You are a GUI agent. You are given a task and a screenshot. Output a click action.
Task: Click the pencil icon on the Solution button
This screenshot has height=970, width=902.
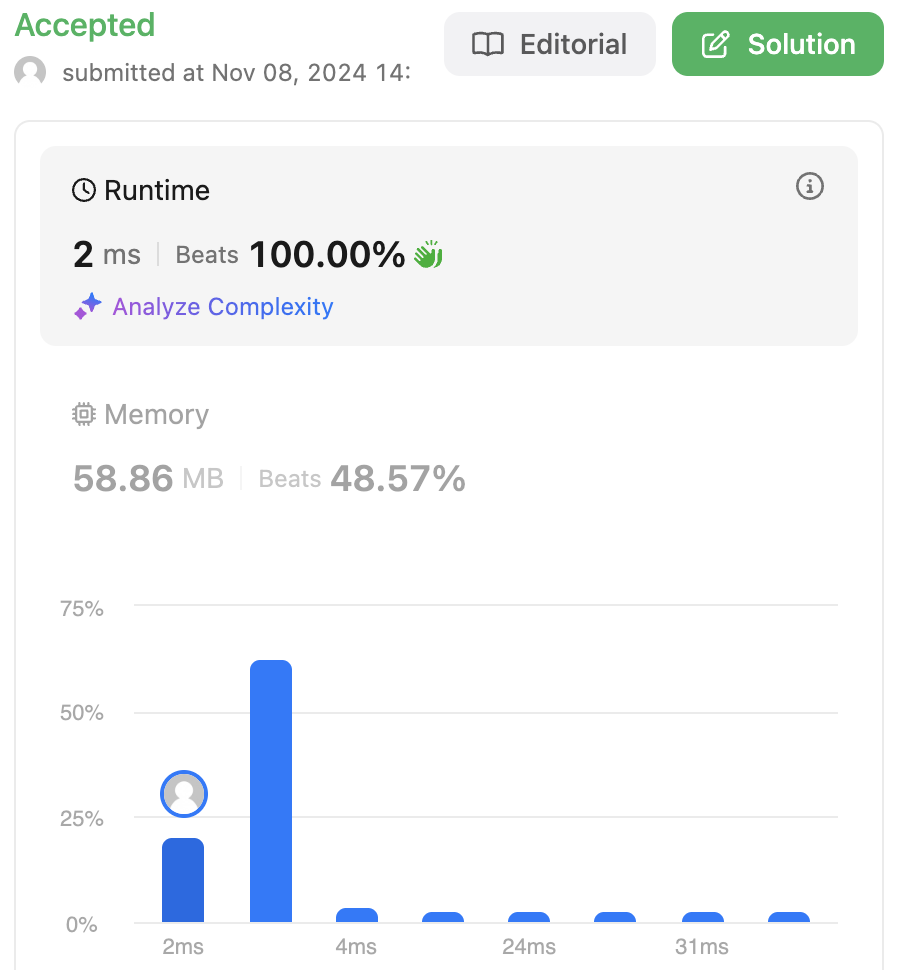715,45
